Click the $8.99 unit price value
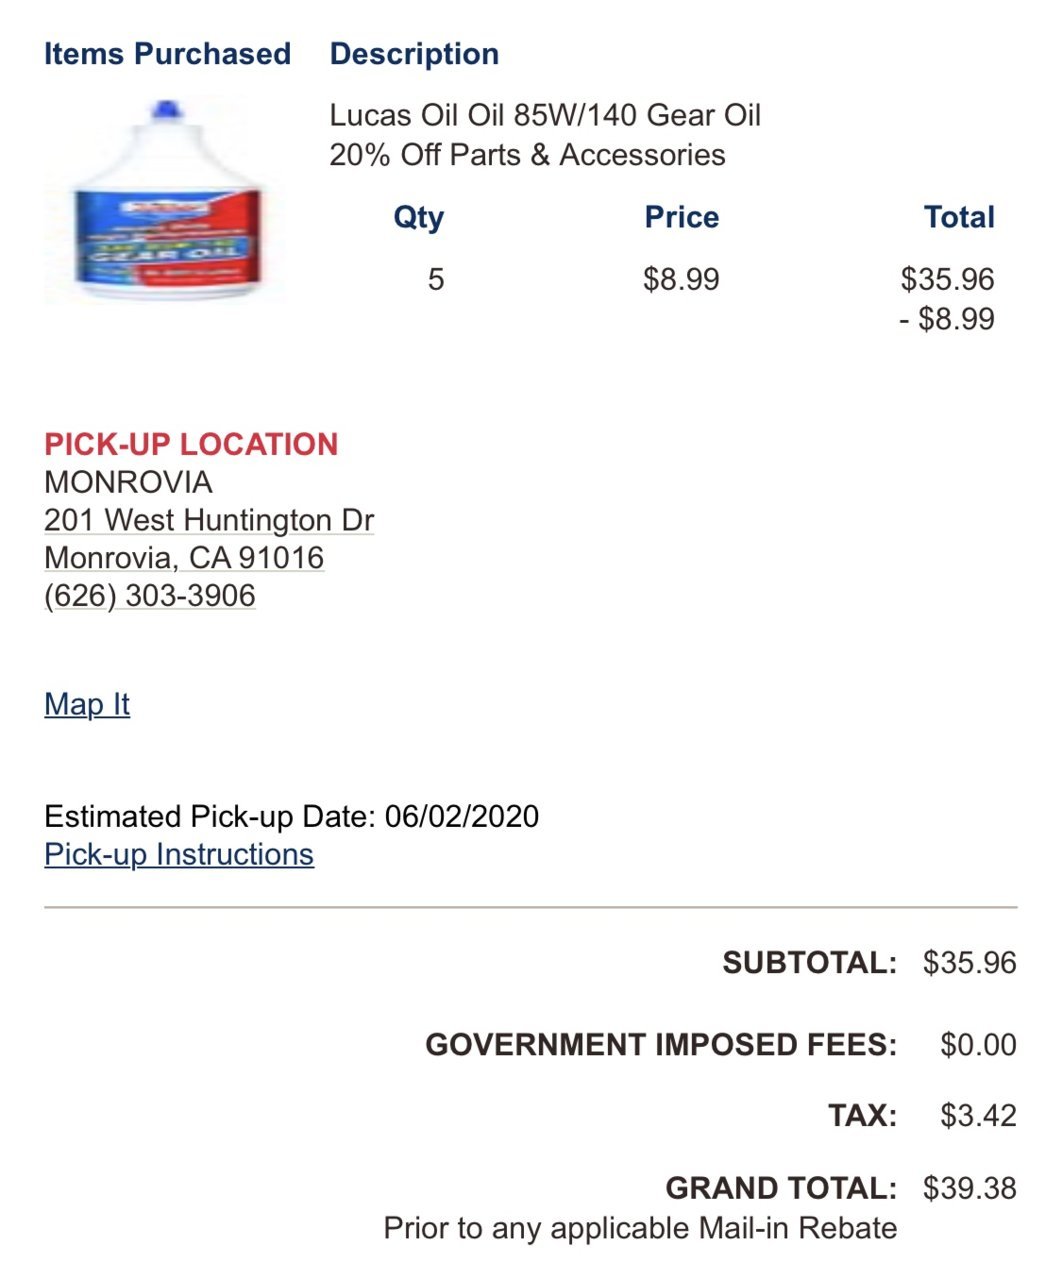The image size is (1062, 1279). pyautogui.click(x=681, y=279)
